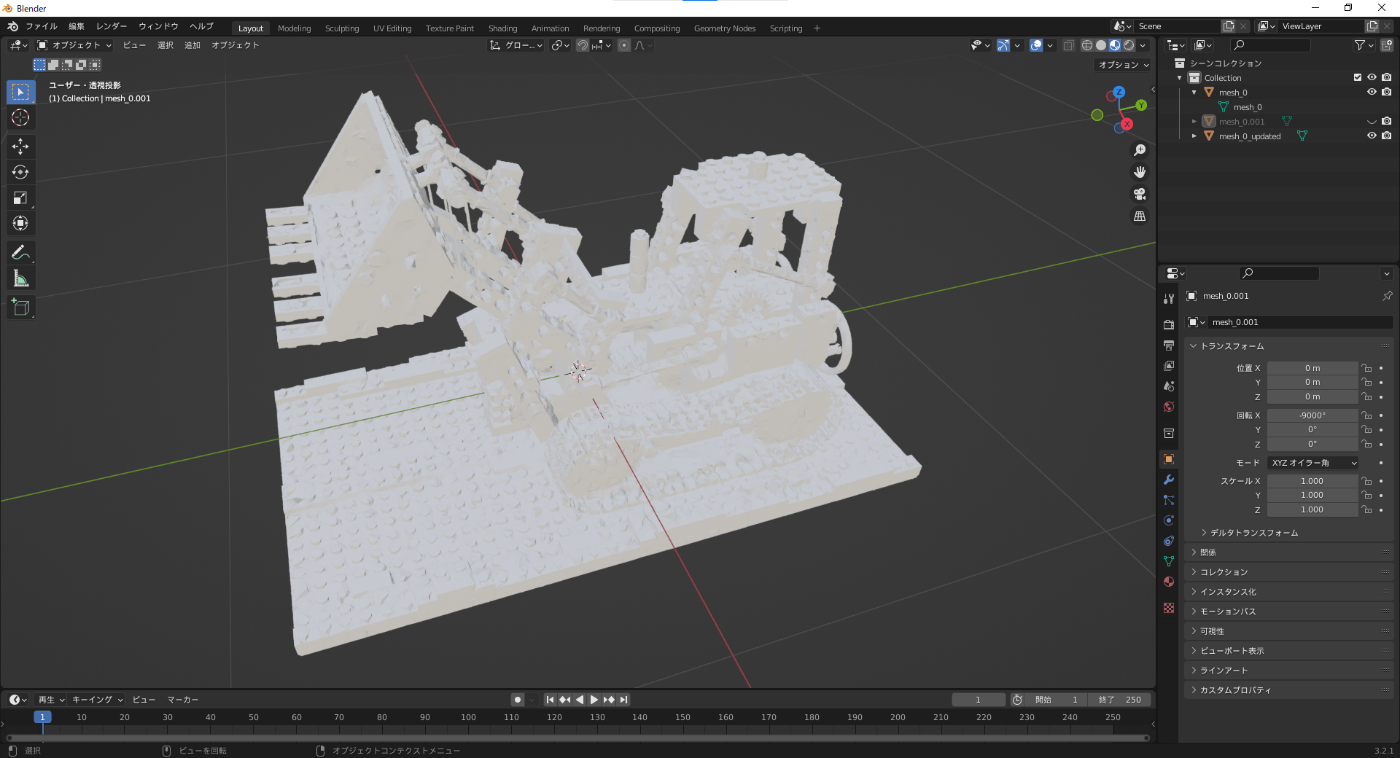Screen dimensions: 1400x758
Task: Open the ファイル menu
Action: 41,26
